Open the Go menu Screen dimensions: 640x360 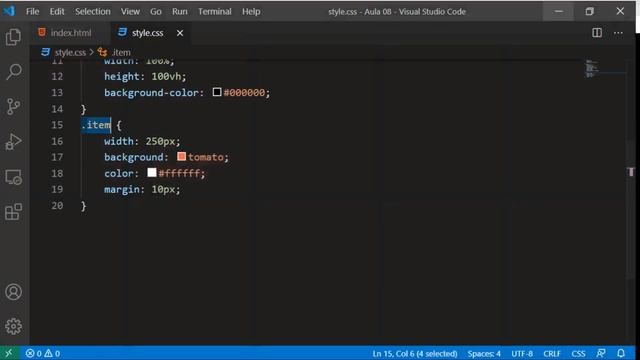point(156,11)
